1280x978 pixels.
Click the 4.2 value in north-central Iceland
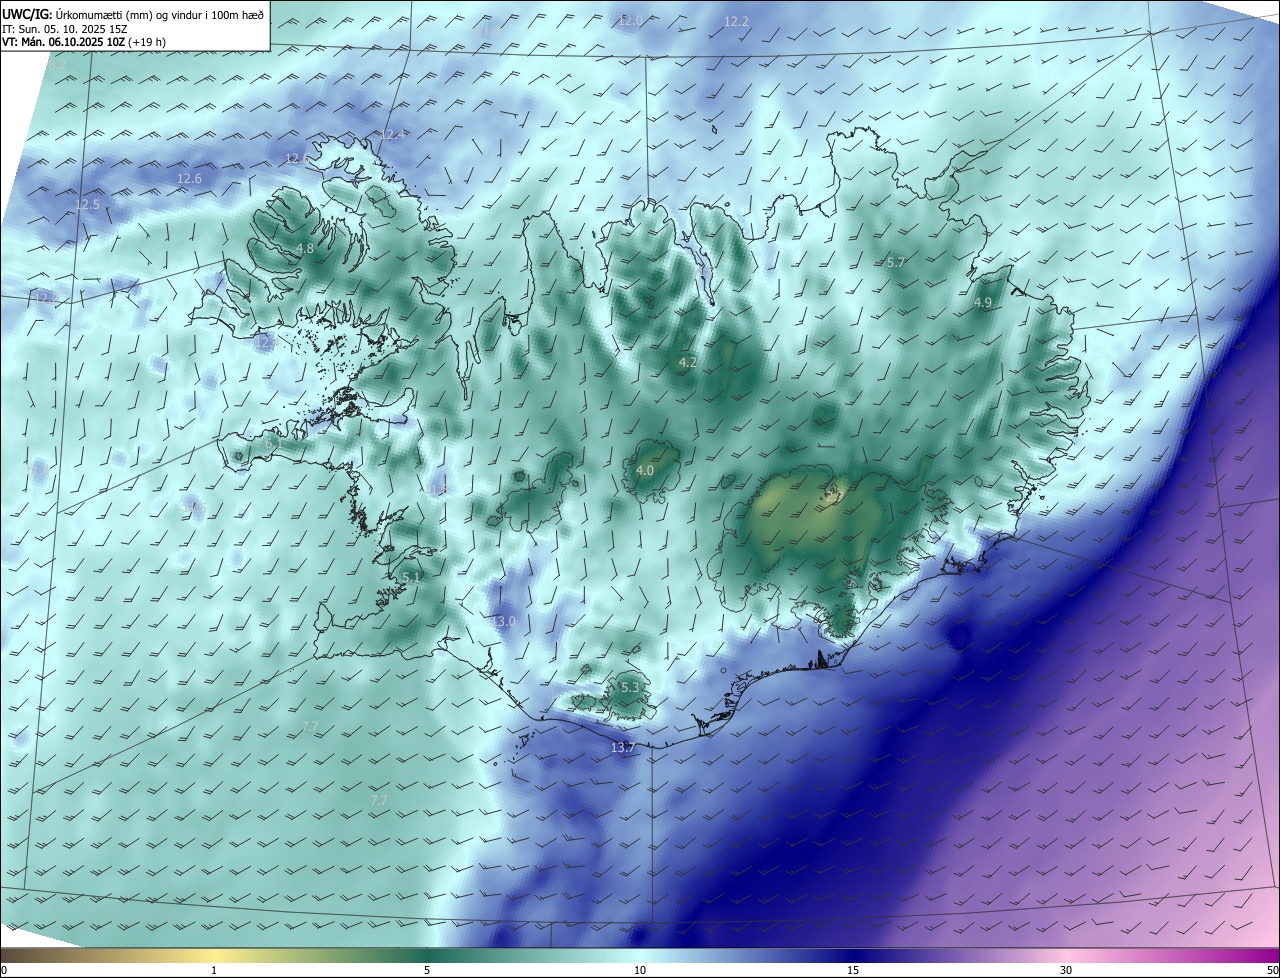coord(687,362)
